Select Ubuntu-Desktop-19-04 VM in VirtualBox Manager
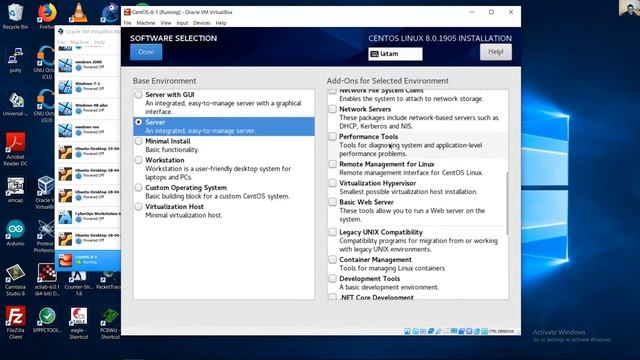The width and height of the screenshot is (640, 360). point(88,152)
